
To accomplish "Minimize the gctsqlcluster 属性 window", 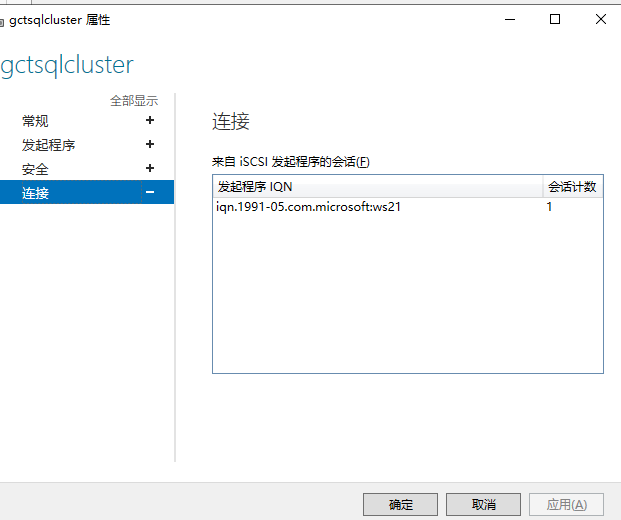I will point(510,19).
